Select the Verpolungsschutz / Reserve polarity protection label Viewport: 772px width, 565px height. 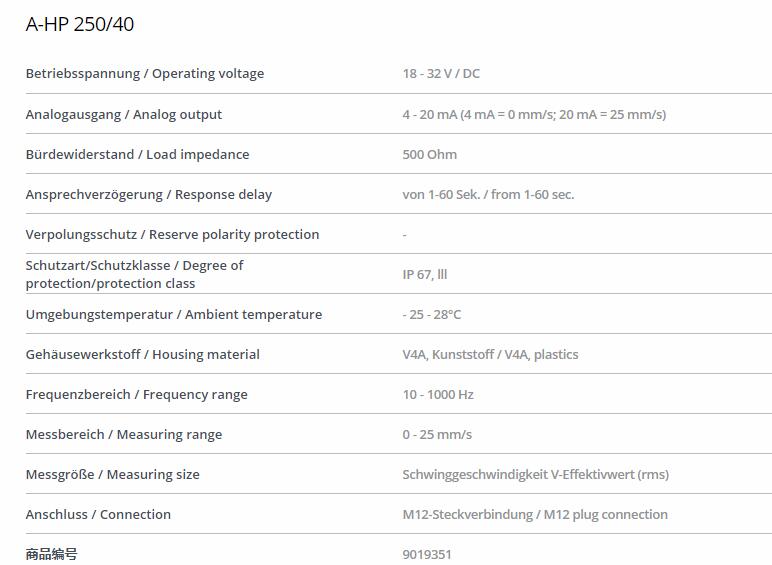(172, 235)
